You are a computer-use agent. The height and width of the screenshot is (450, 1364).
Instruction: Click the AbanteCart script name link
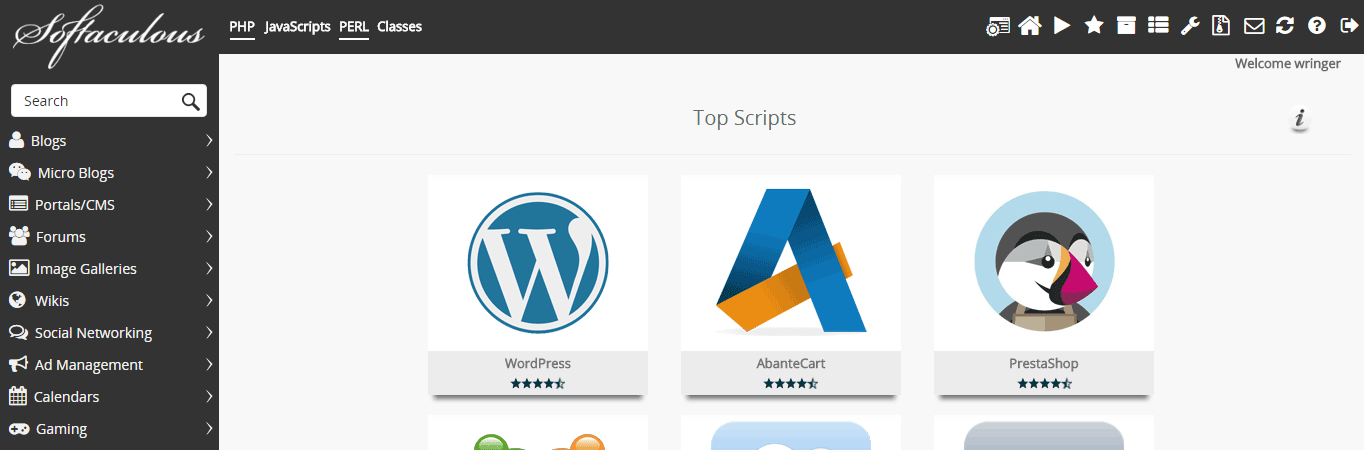[791, 363]
